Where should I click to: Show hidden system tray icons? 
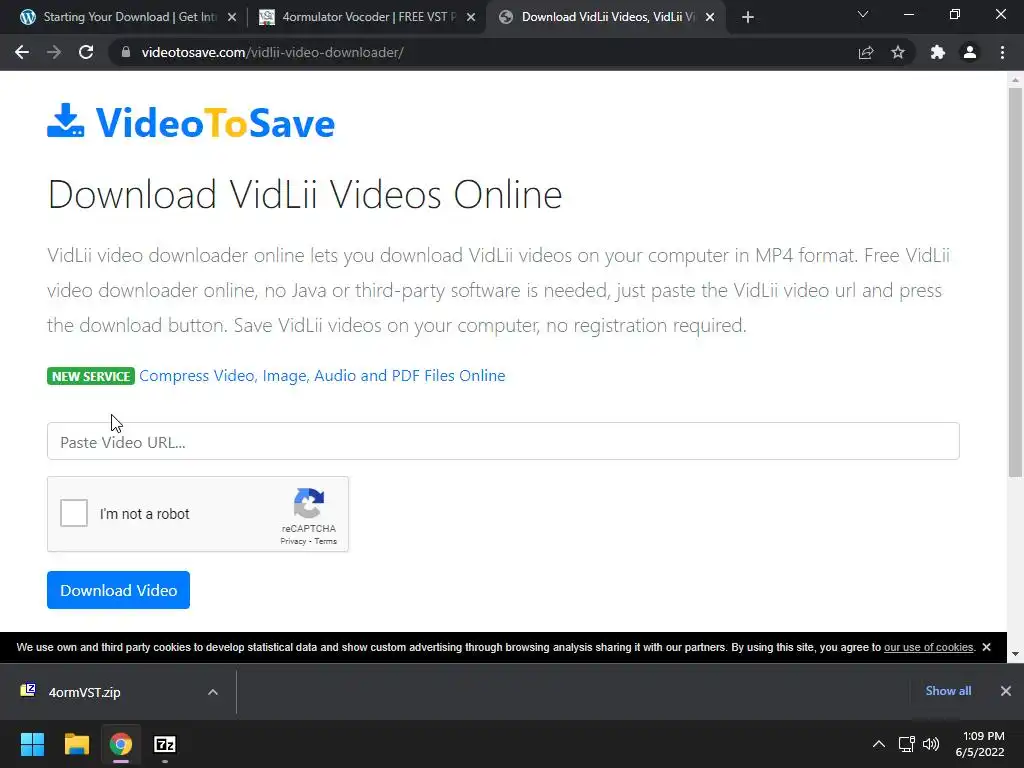[879, 744]
